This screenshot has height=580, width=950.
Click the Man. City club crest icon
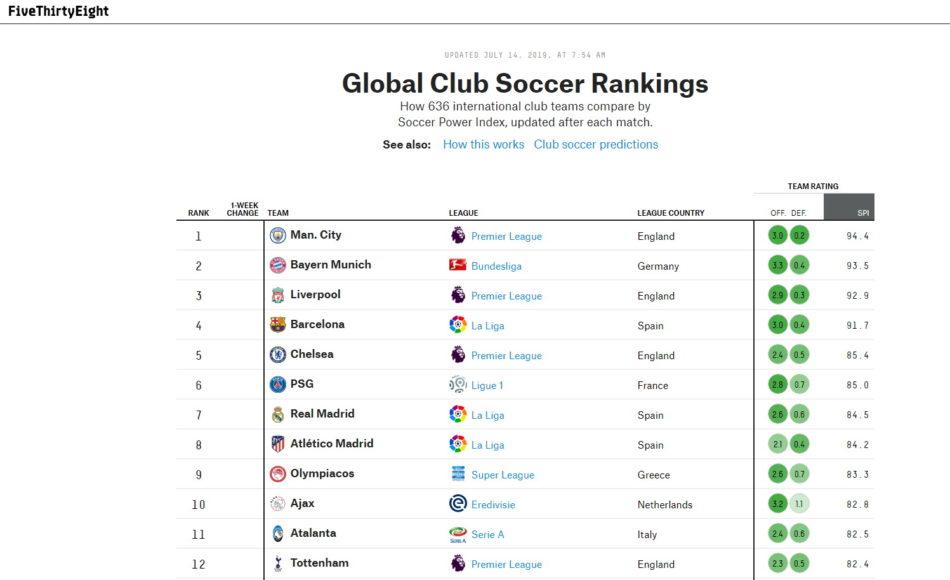[277, 236]
